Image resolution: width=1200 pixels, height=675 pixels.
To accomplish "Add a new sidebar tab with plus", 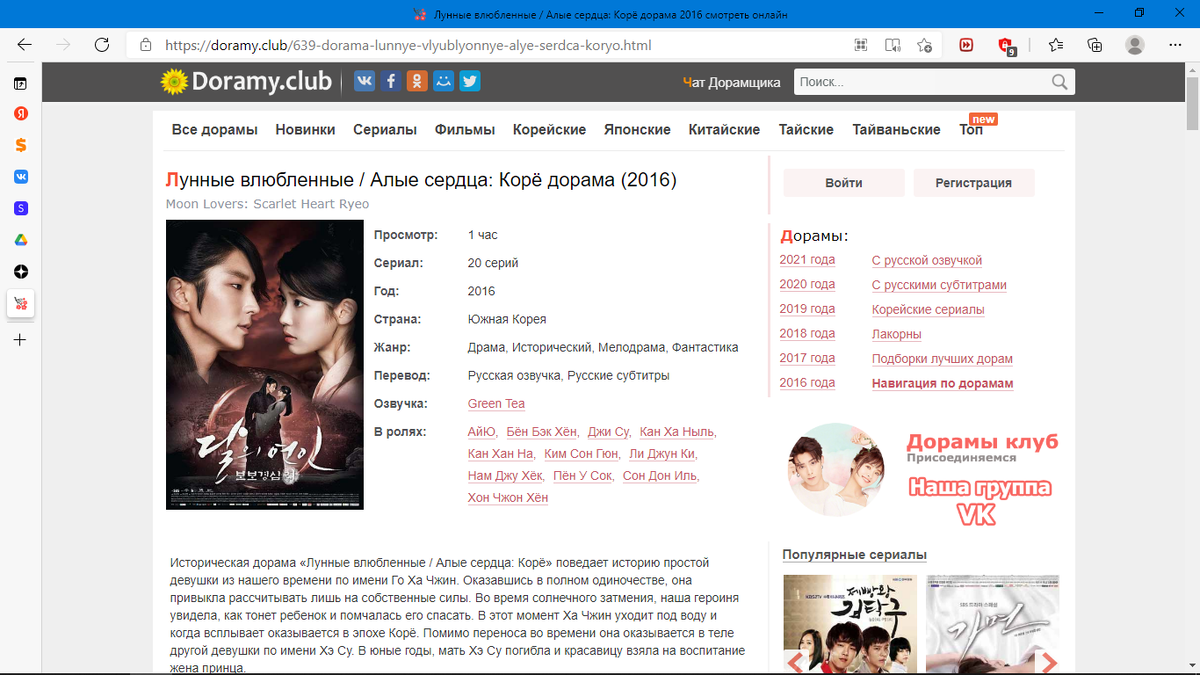I will click(20, 340).
